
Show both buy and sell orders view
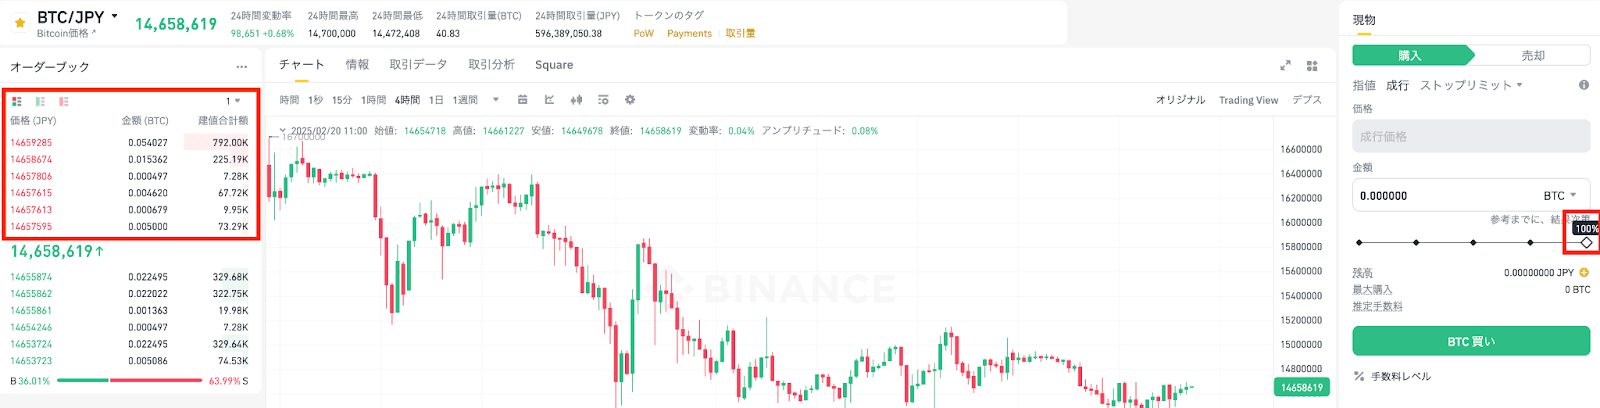17,101
